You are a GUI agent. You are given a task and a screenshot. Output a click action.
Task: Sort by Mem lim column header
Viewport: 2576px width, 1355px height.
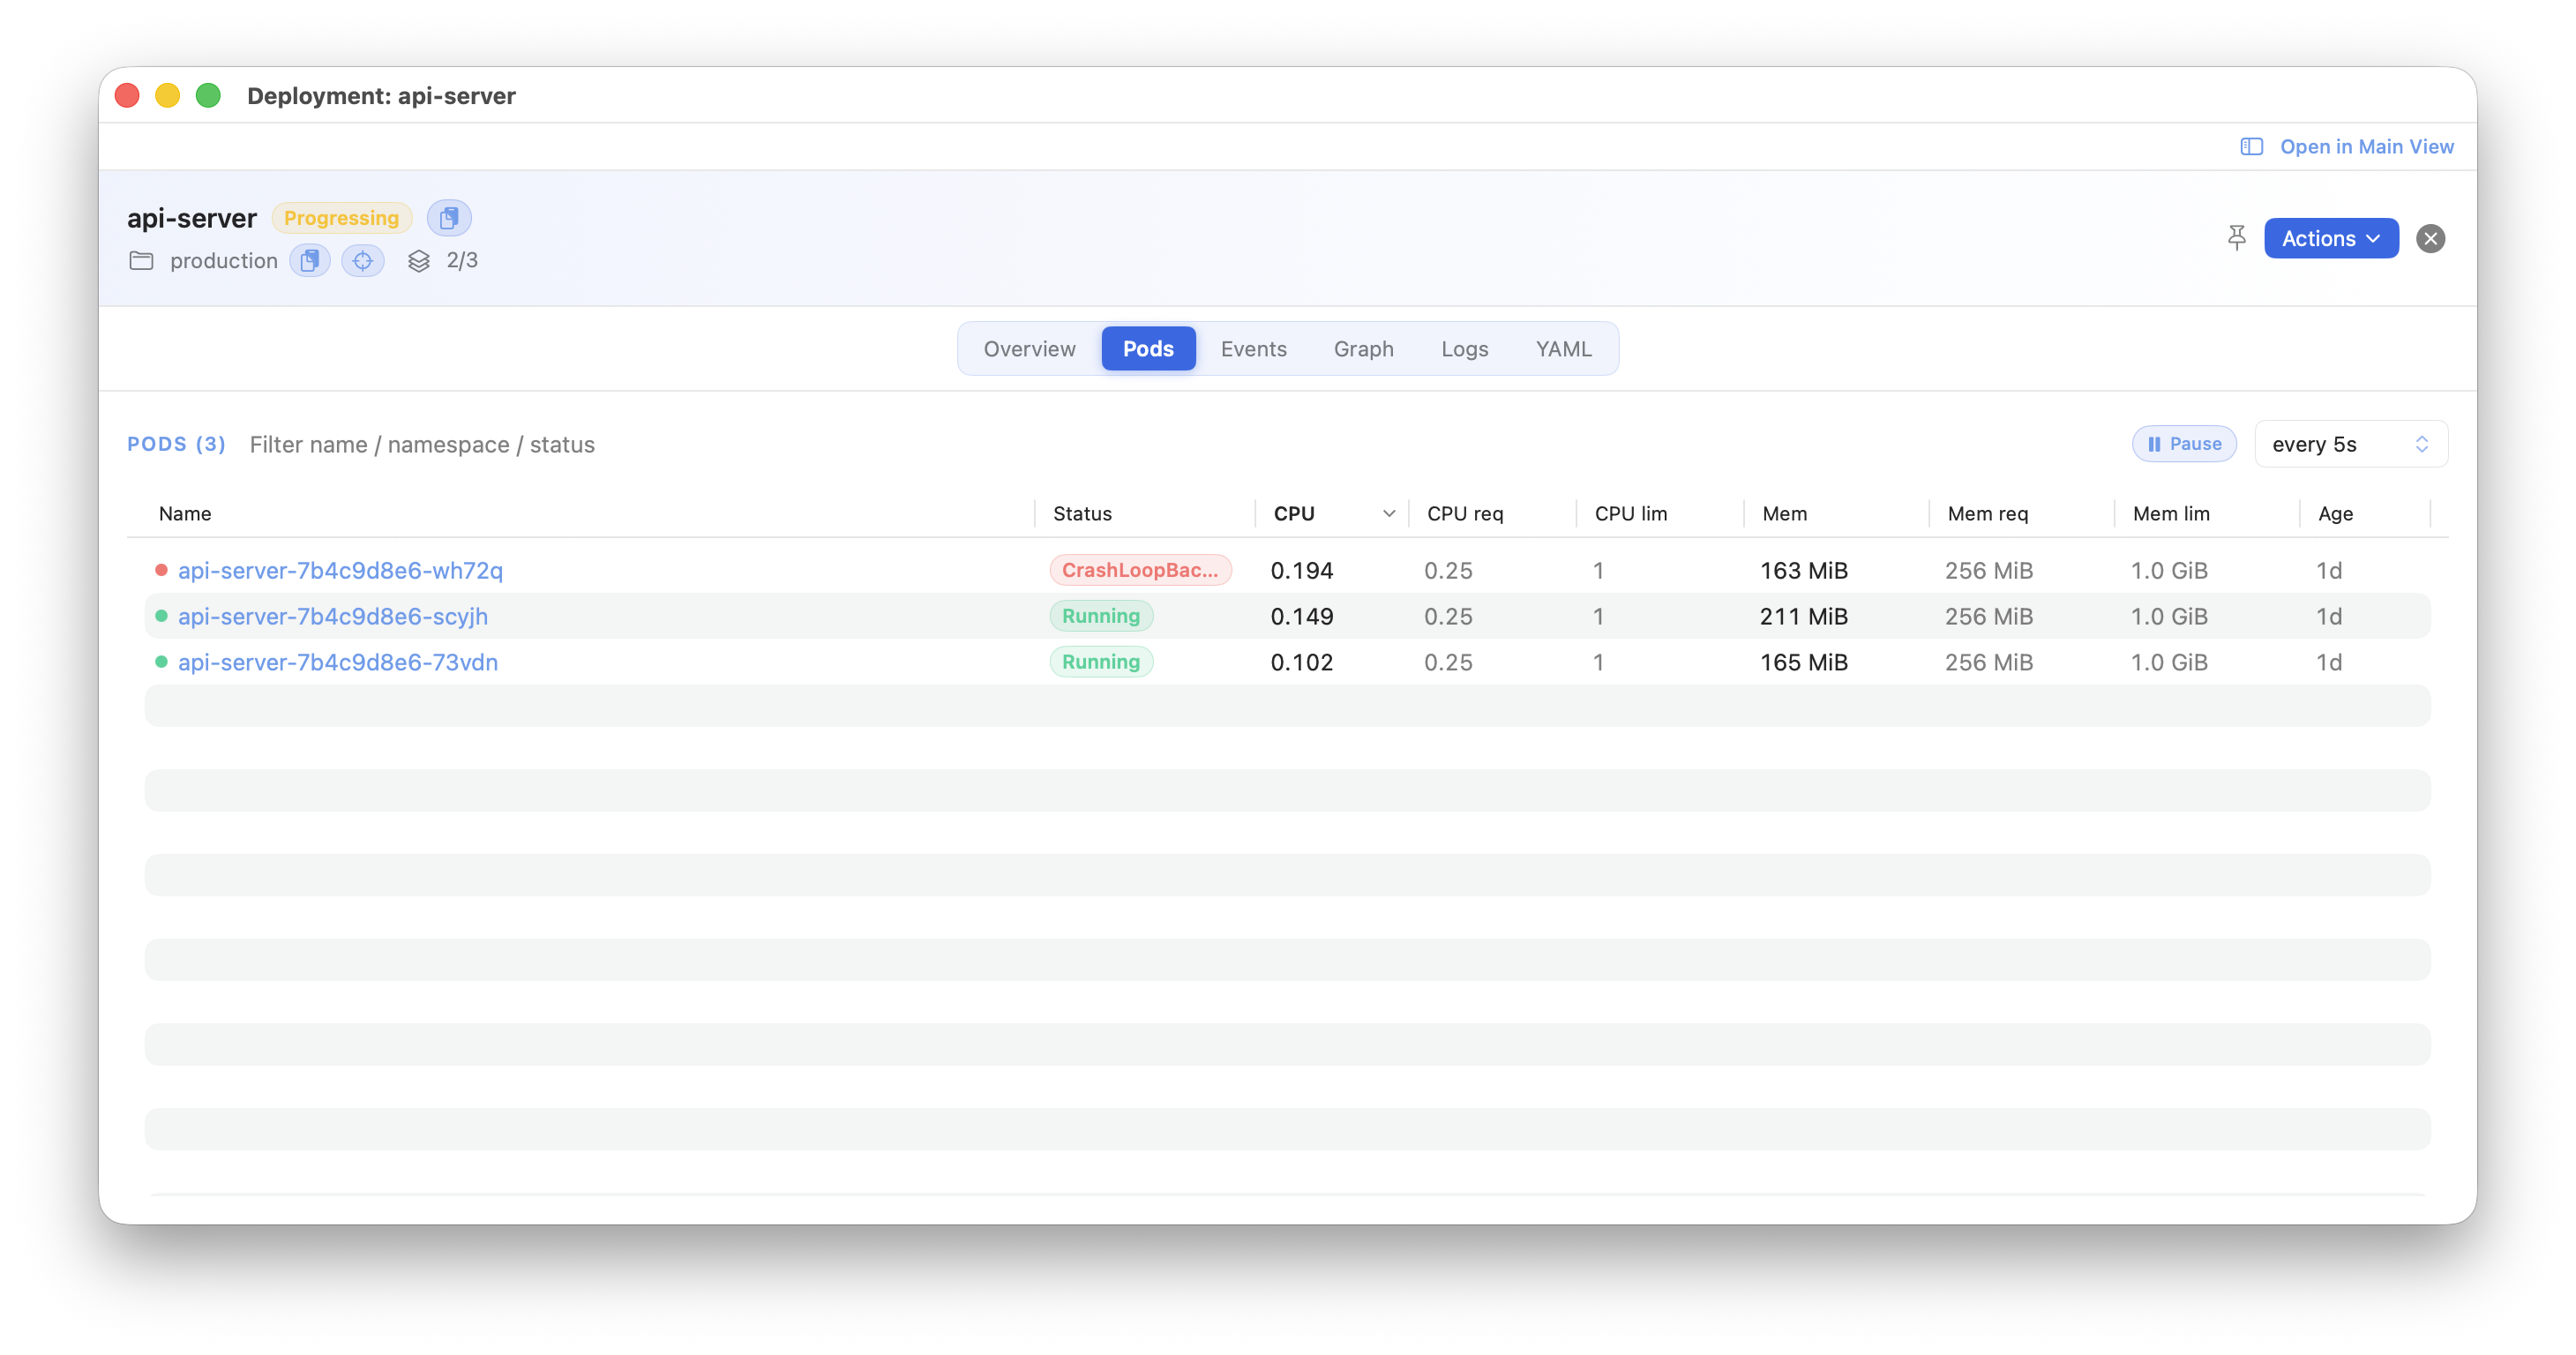pyautogui.click(x=2171, y=514)
